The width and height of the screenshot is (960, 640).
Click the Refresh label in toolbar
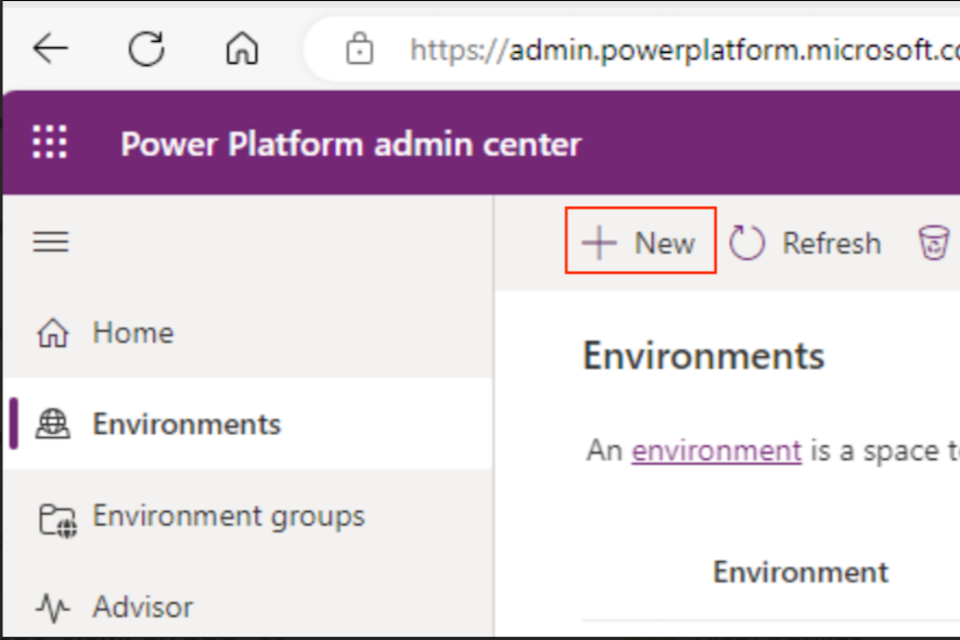coord(831,243)
